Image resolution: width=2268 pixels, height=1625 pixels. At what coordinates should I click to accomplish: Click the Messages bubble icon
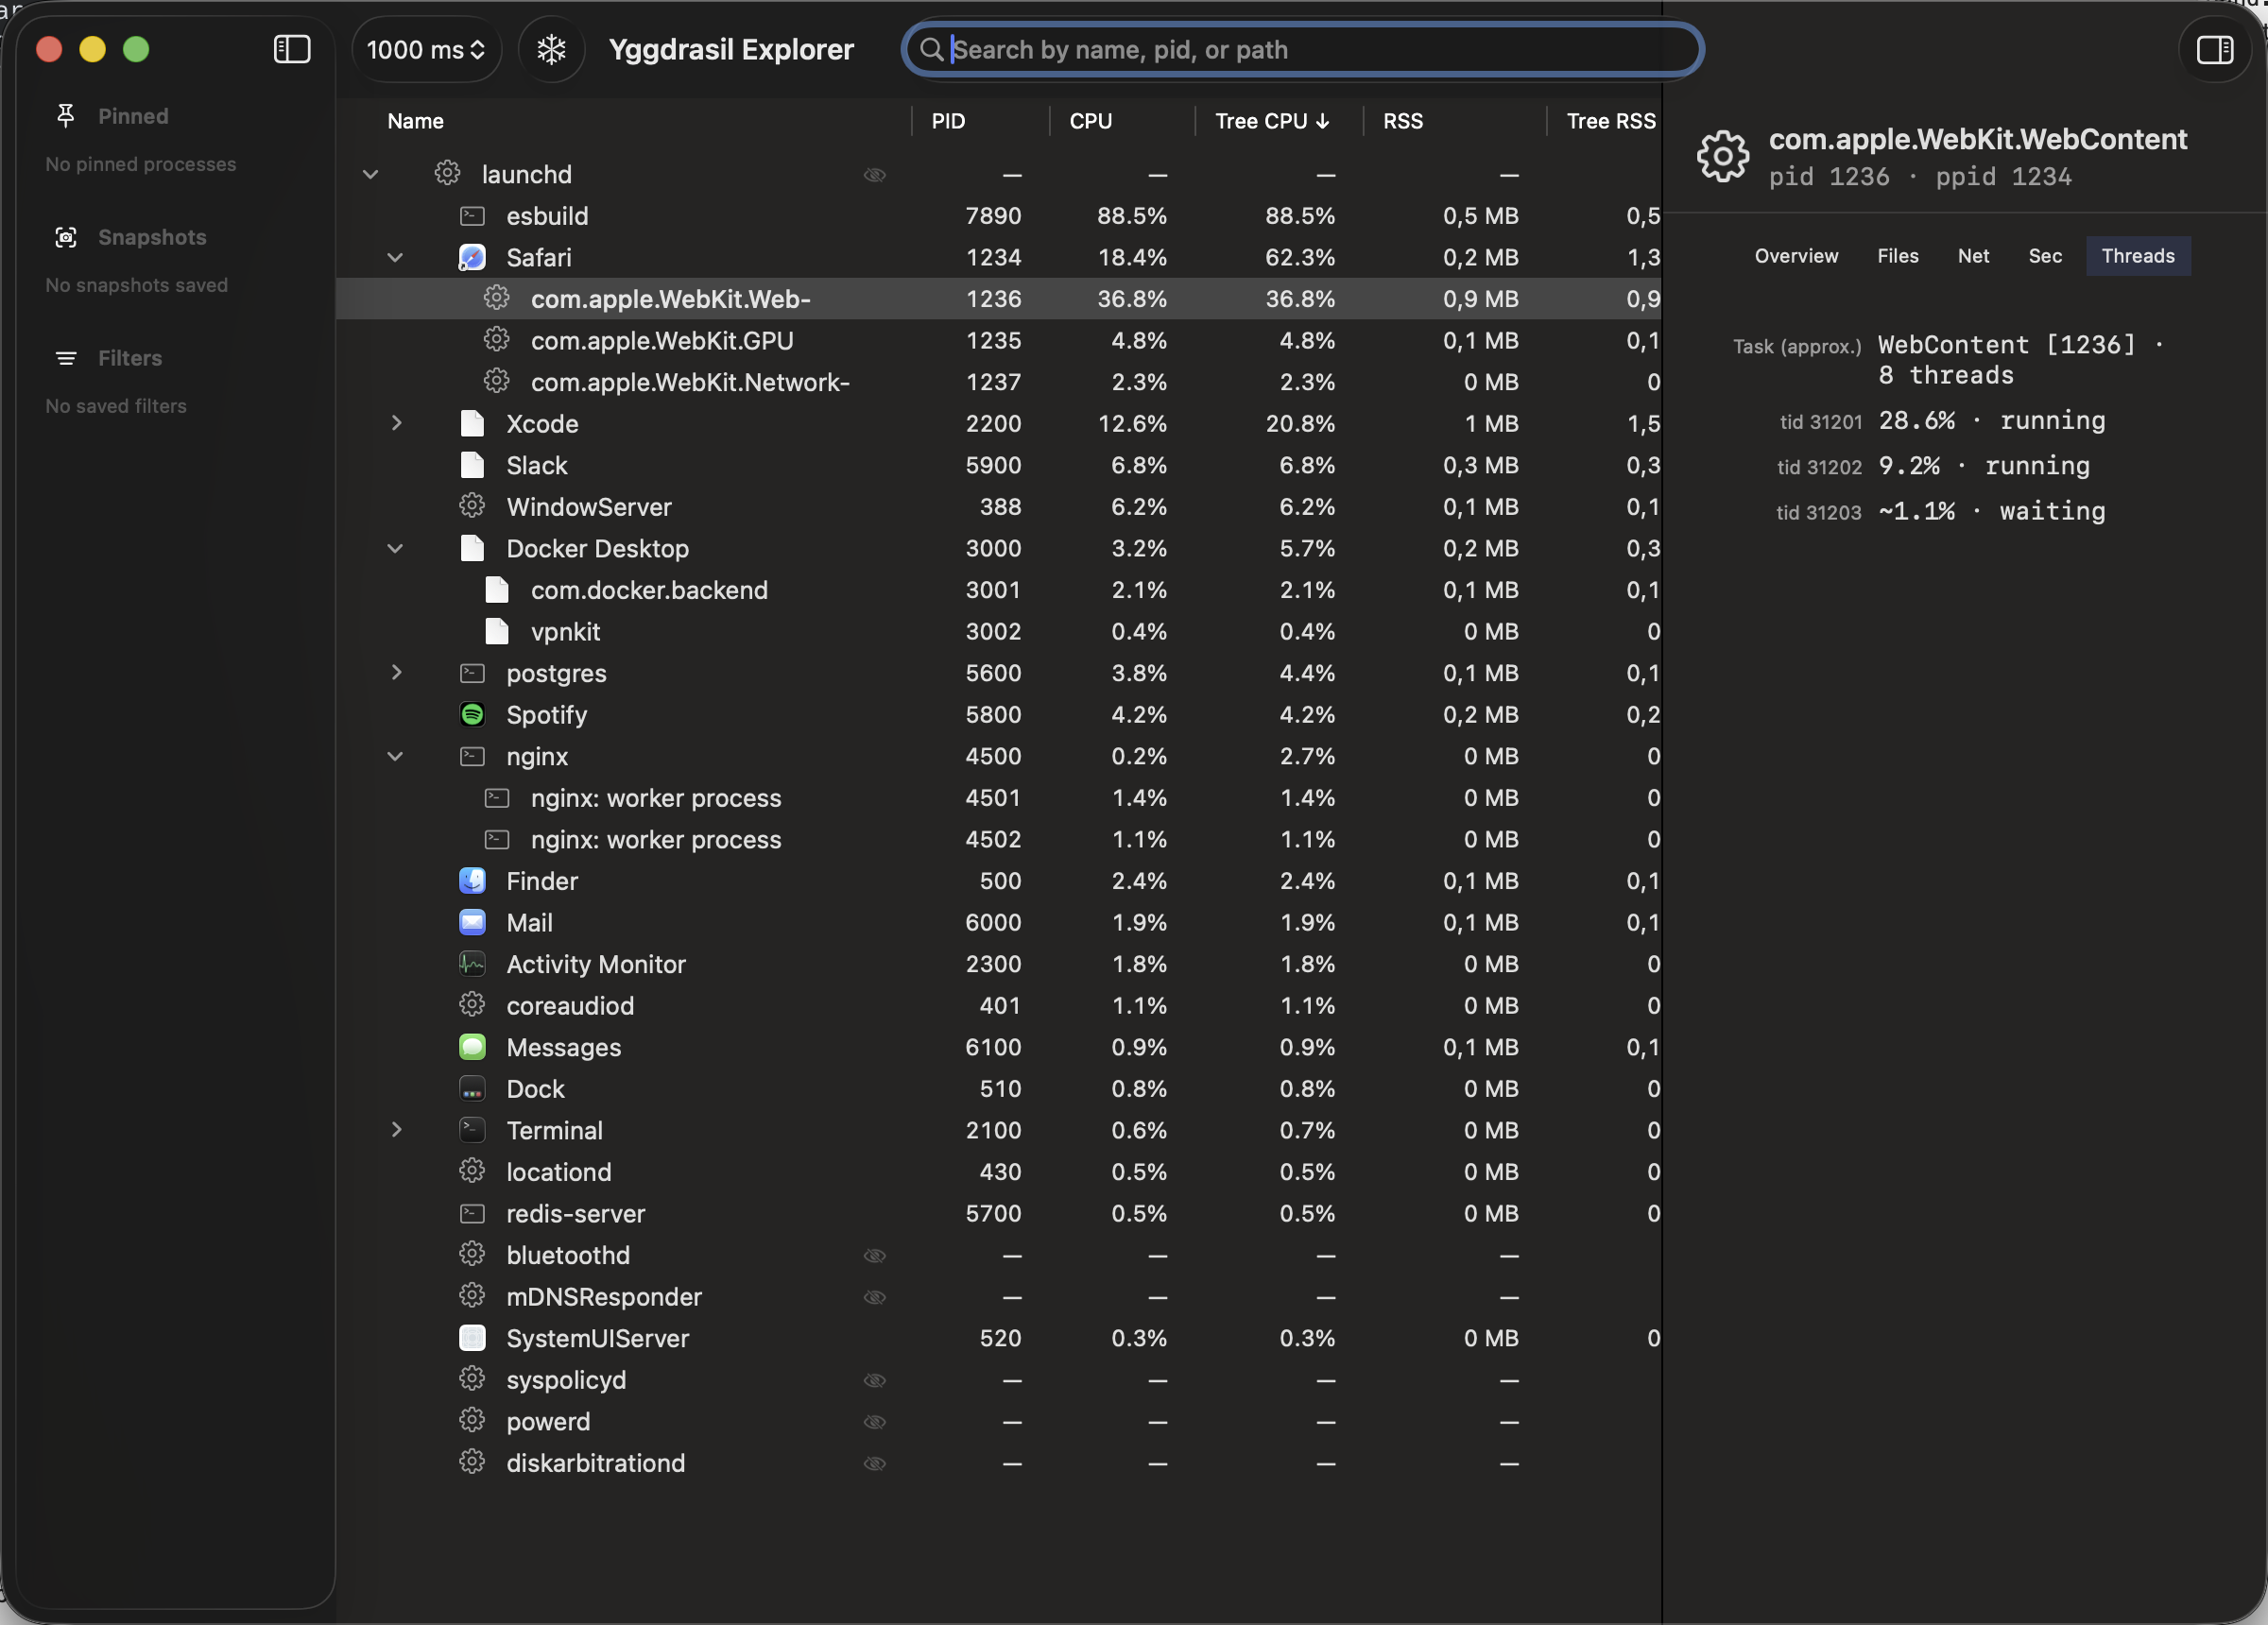click(472, 1046)
